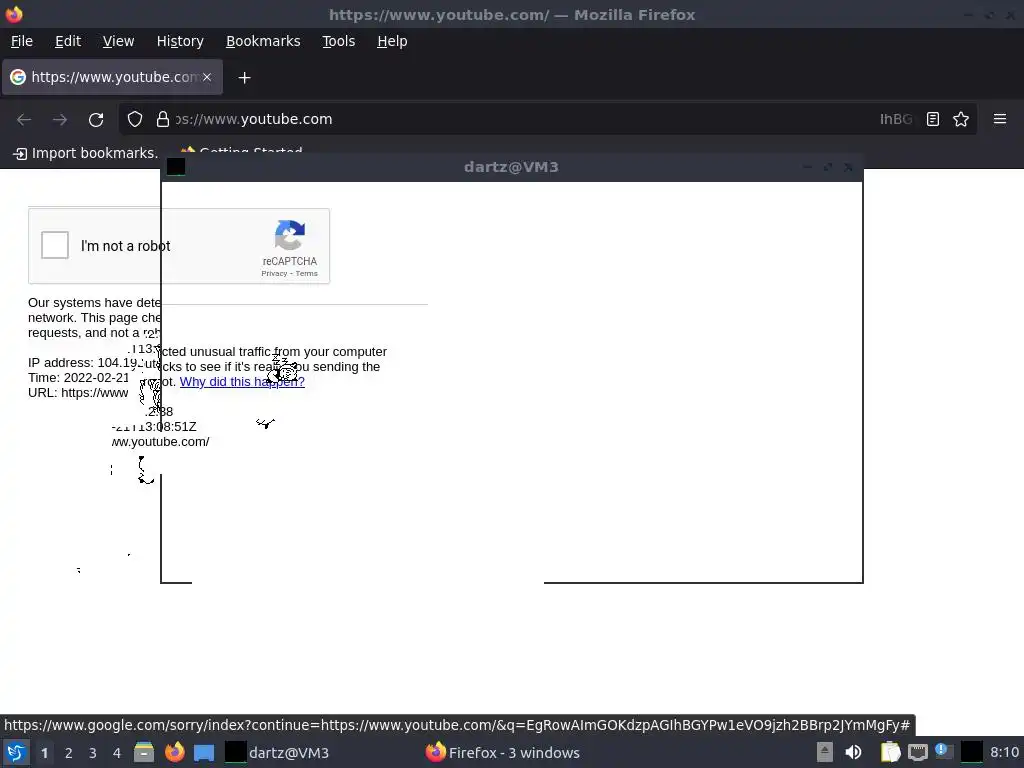Image resolution: width=1024 pixels, height=768 pixels.
Task: Toggle reader view icon in address bar
Action: click(x=933, y=119)
